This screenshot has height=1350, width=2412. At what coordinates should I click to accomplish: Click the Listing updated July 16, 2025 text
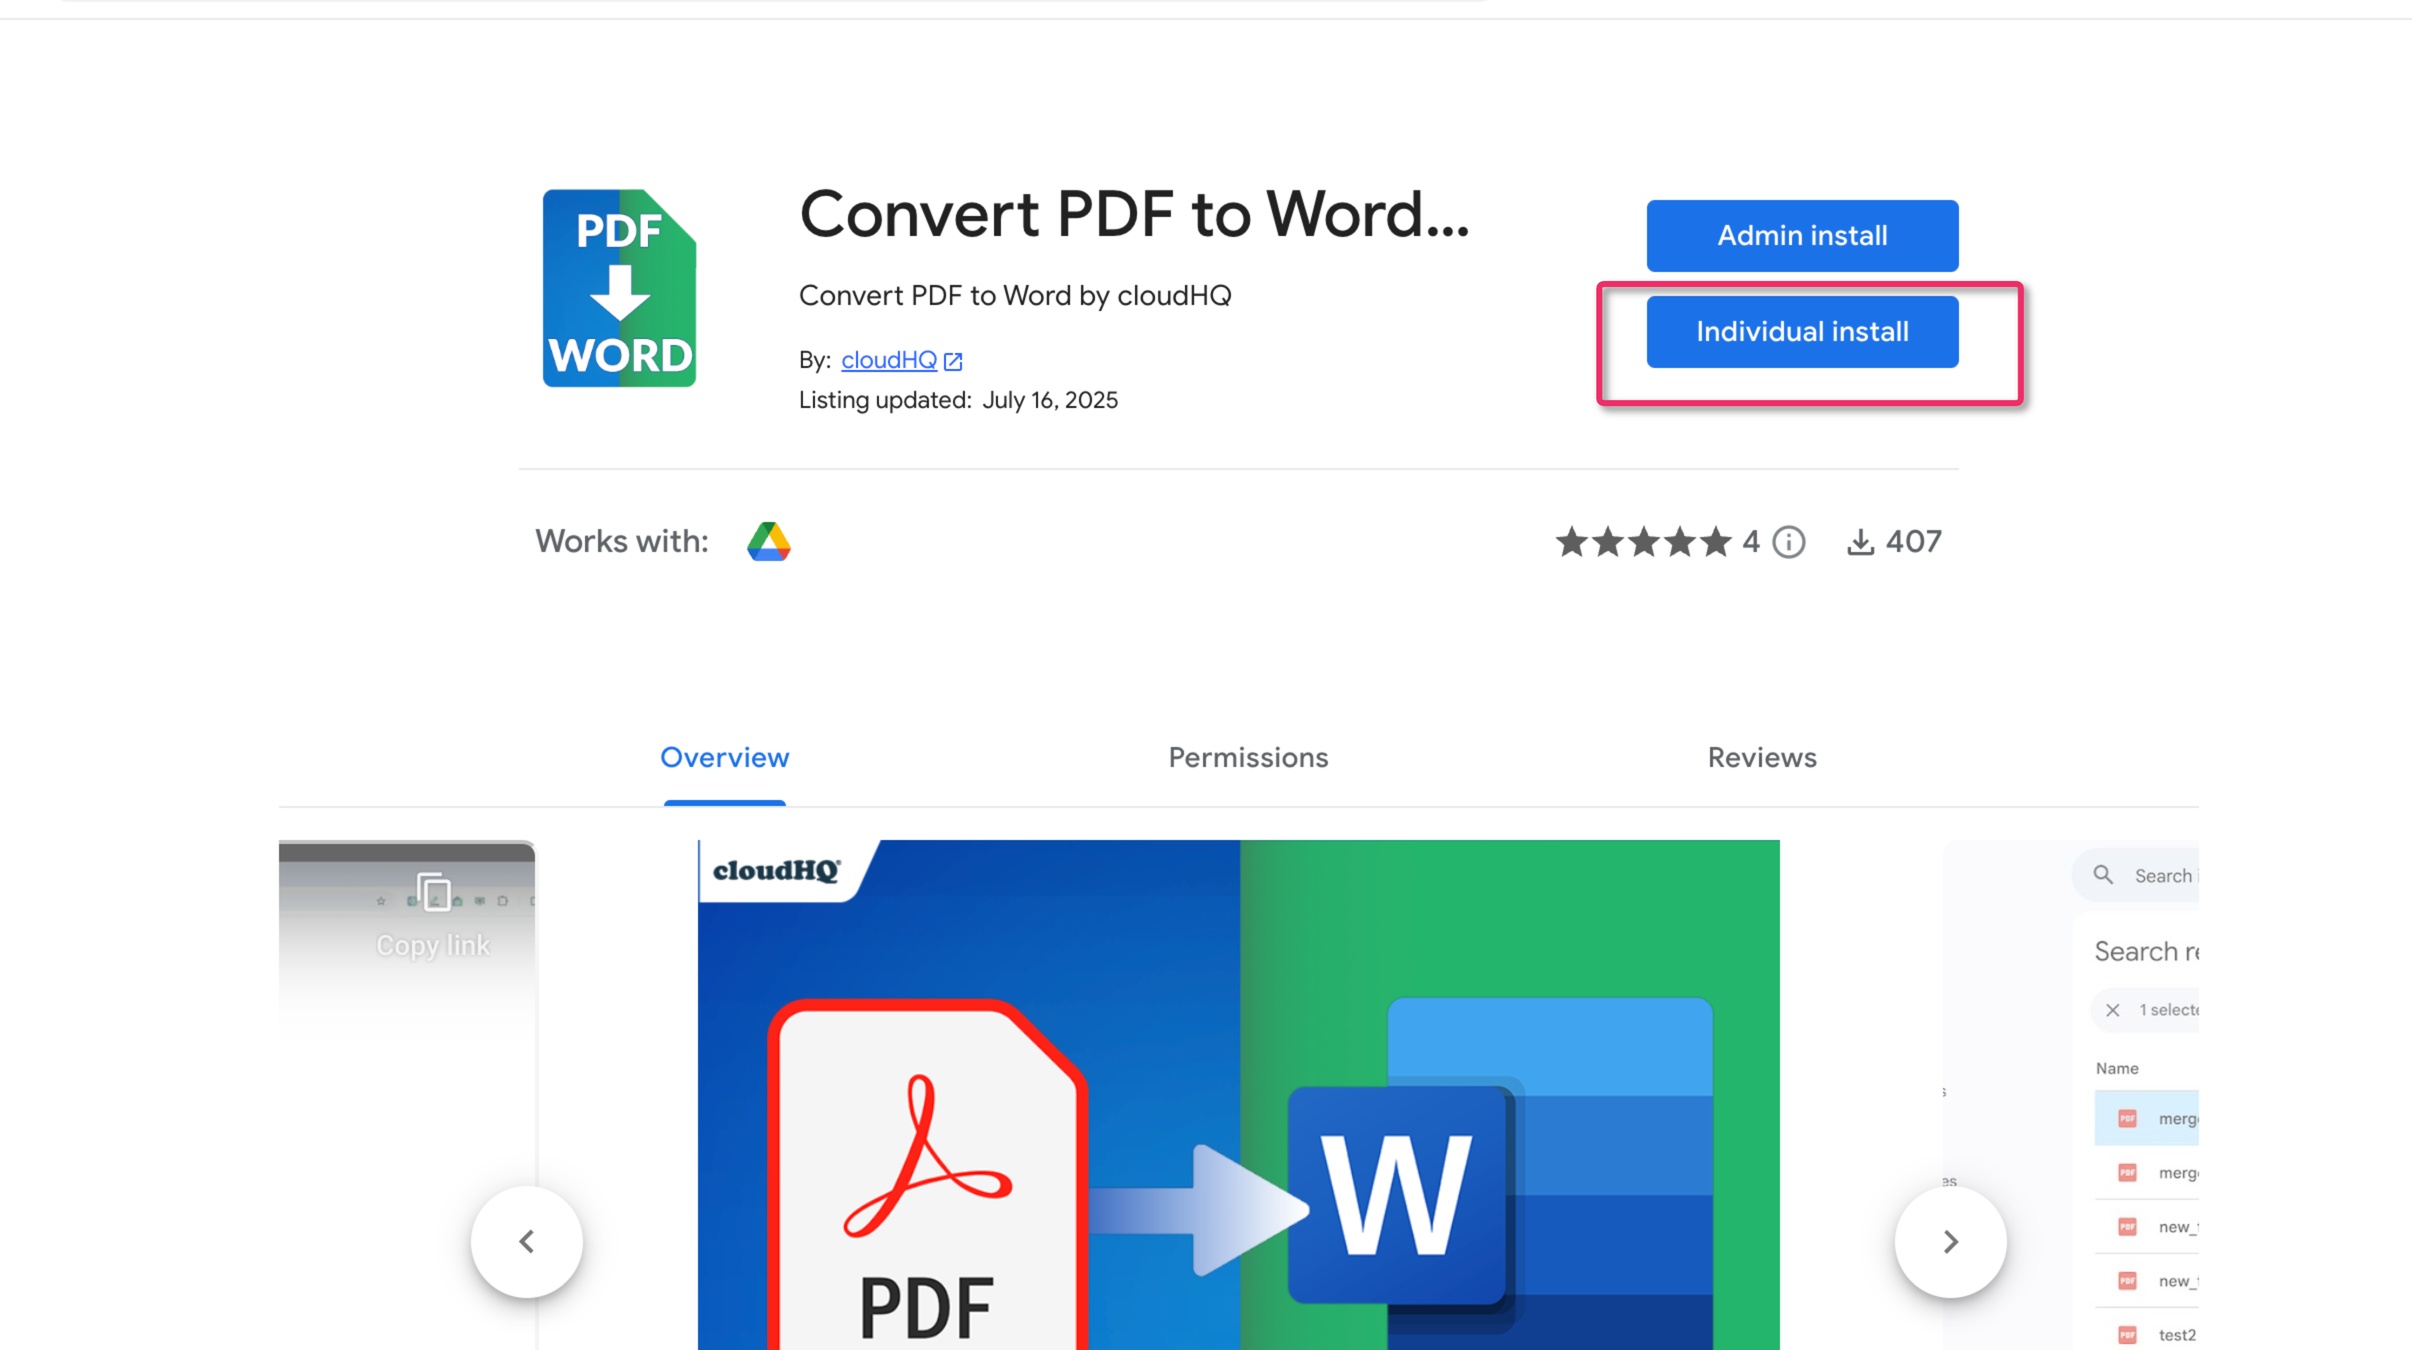pos(958,400)
